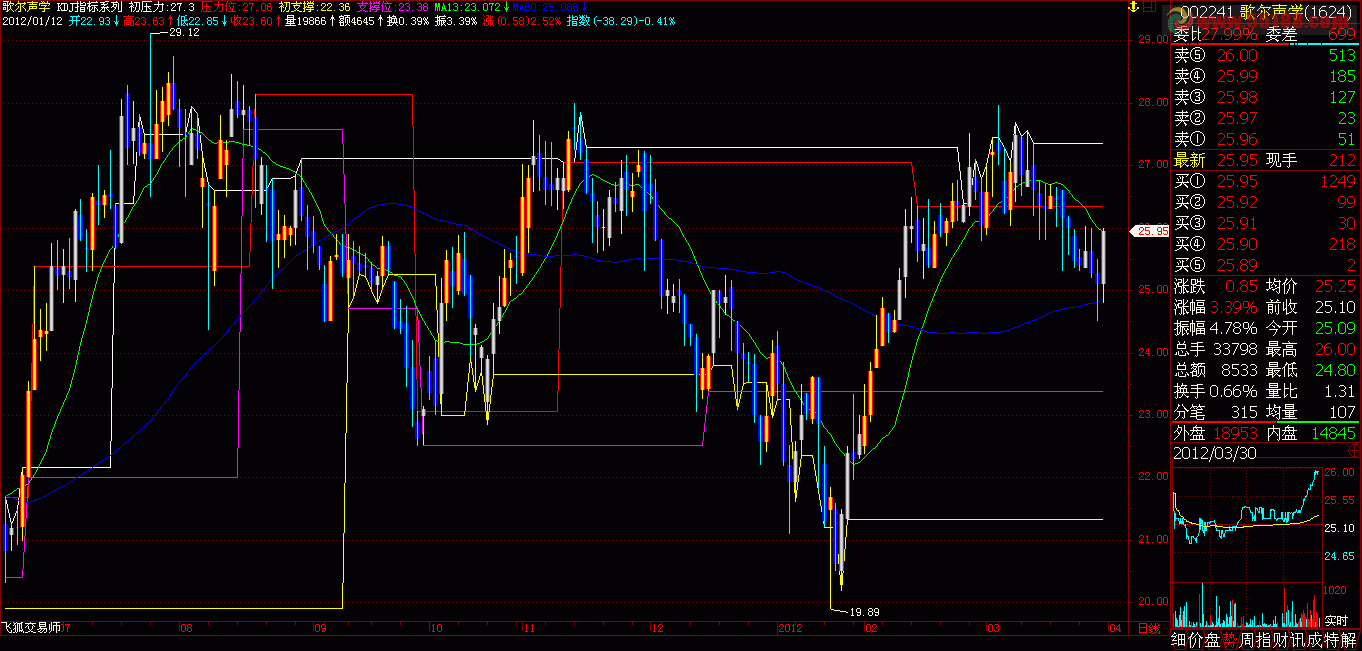Screen dimensions: 1362x651
Task: Click the 2012 year marker on the time axis
Action: point(790,628)
